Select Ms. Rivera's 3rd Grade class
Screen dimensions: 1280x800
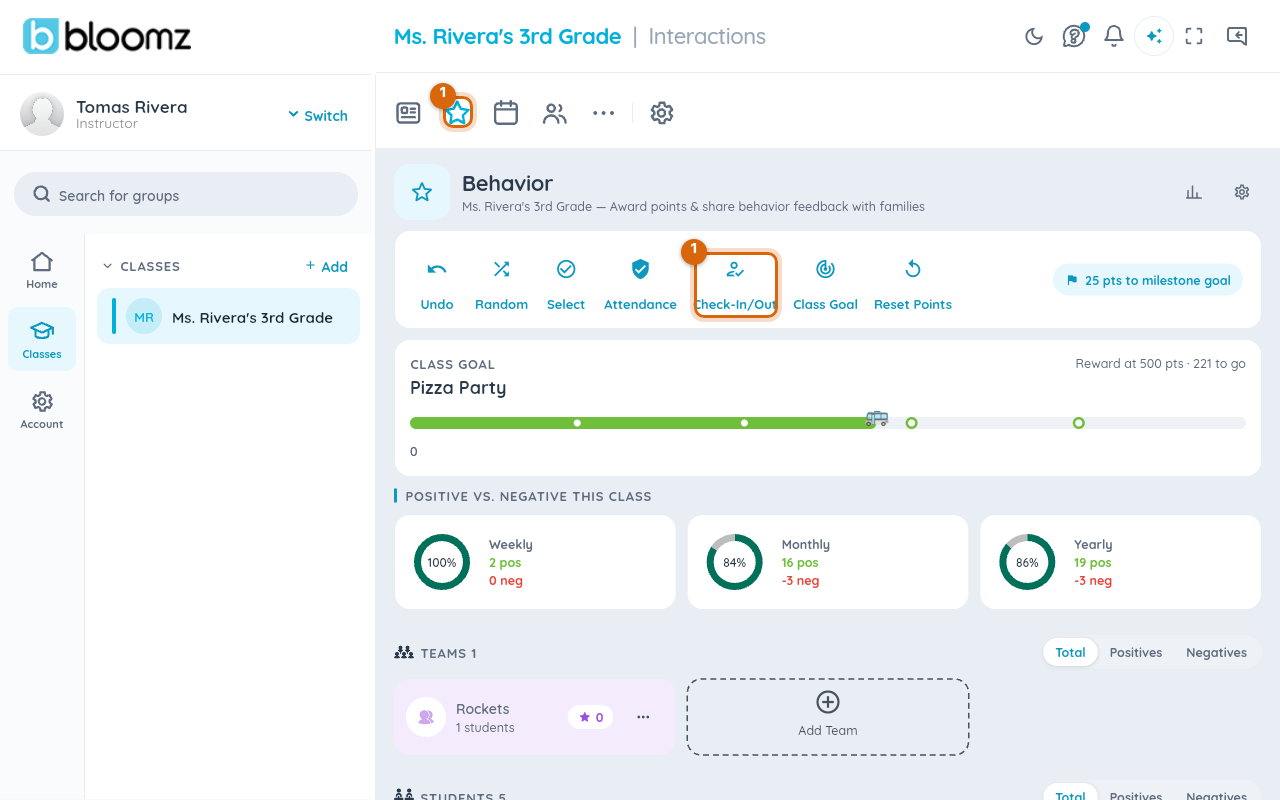tap(228, 316)
